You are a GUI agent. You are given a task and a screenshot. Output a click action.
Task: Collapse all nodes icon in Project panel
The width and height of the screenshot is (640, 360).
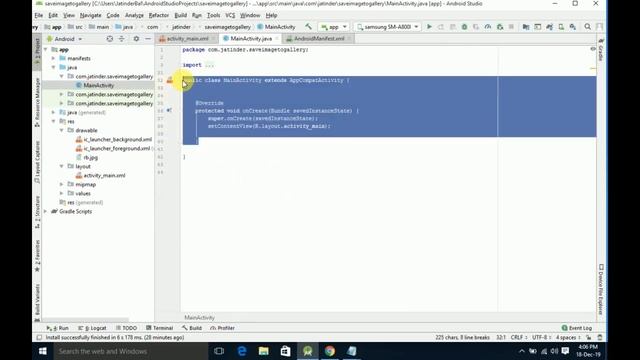tap(122, 39)
